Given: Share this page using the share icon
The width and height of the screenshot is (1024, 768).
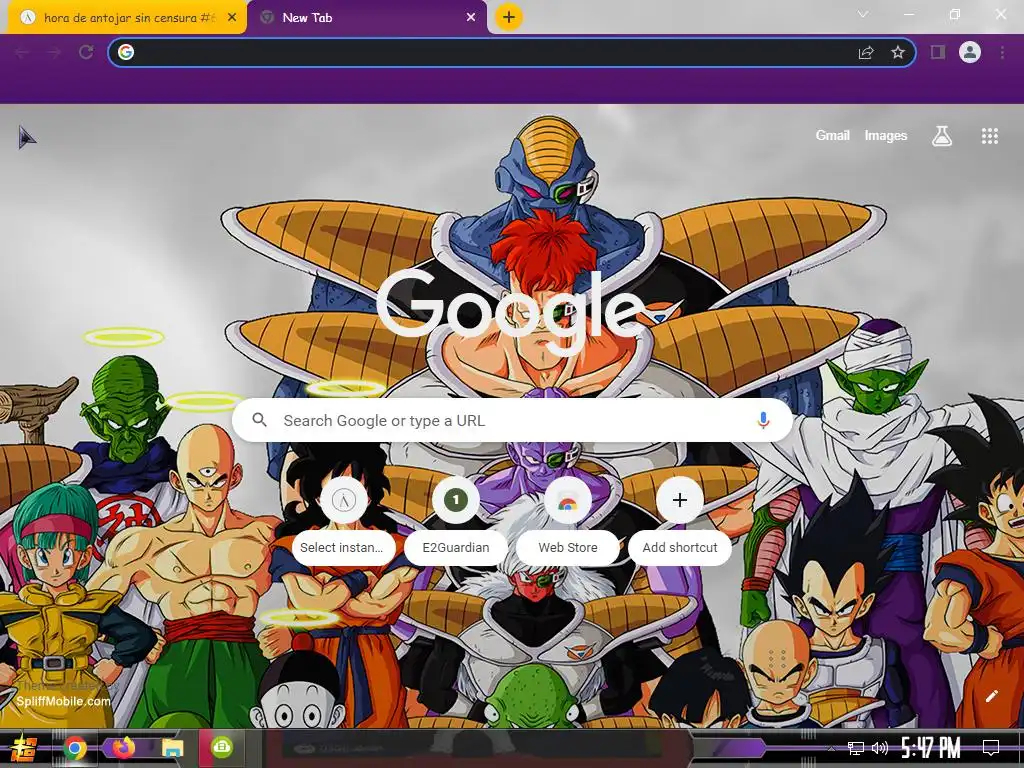Looking at the screenshot, I should click(866, 53).
